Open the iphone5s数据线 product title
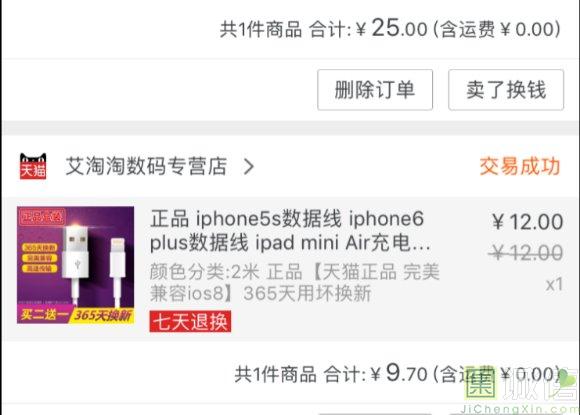 pos(290,230)
